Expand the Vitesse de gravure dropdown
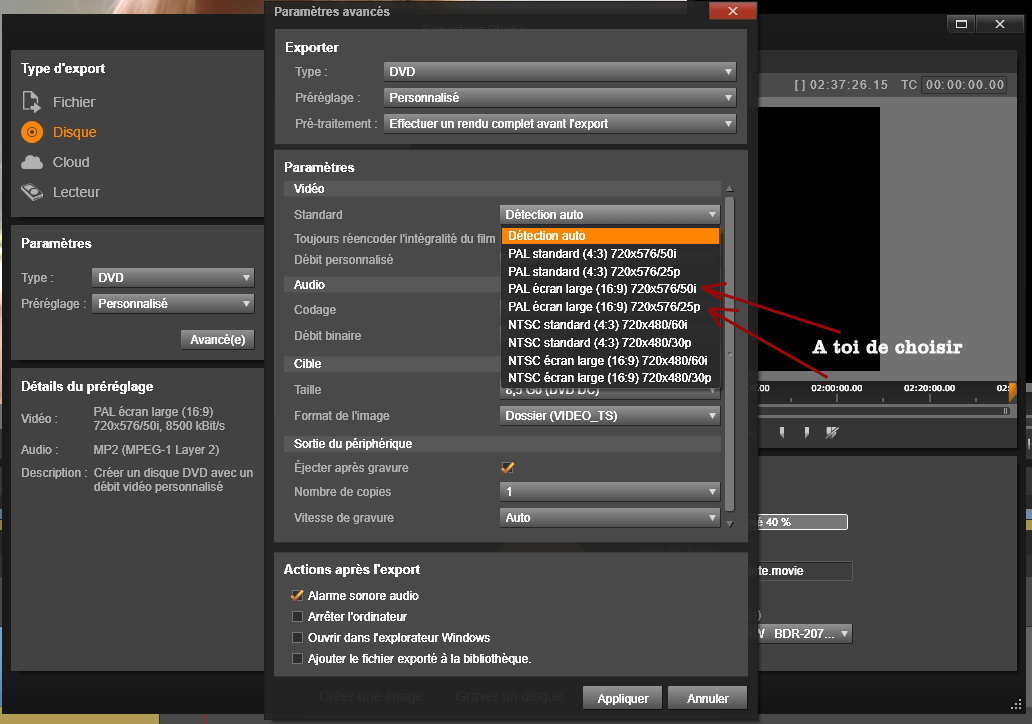 [609, 518]
